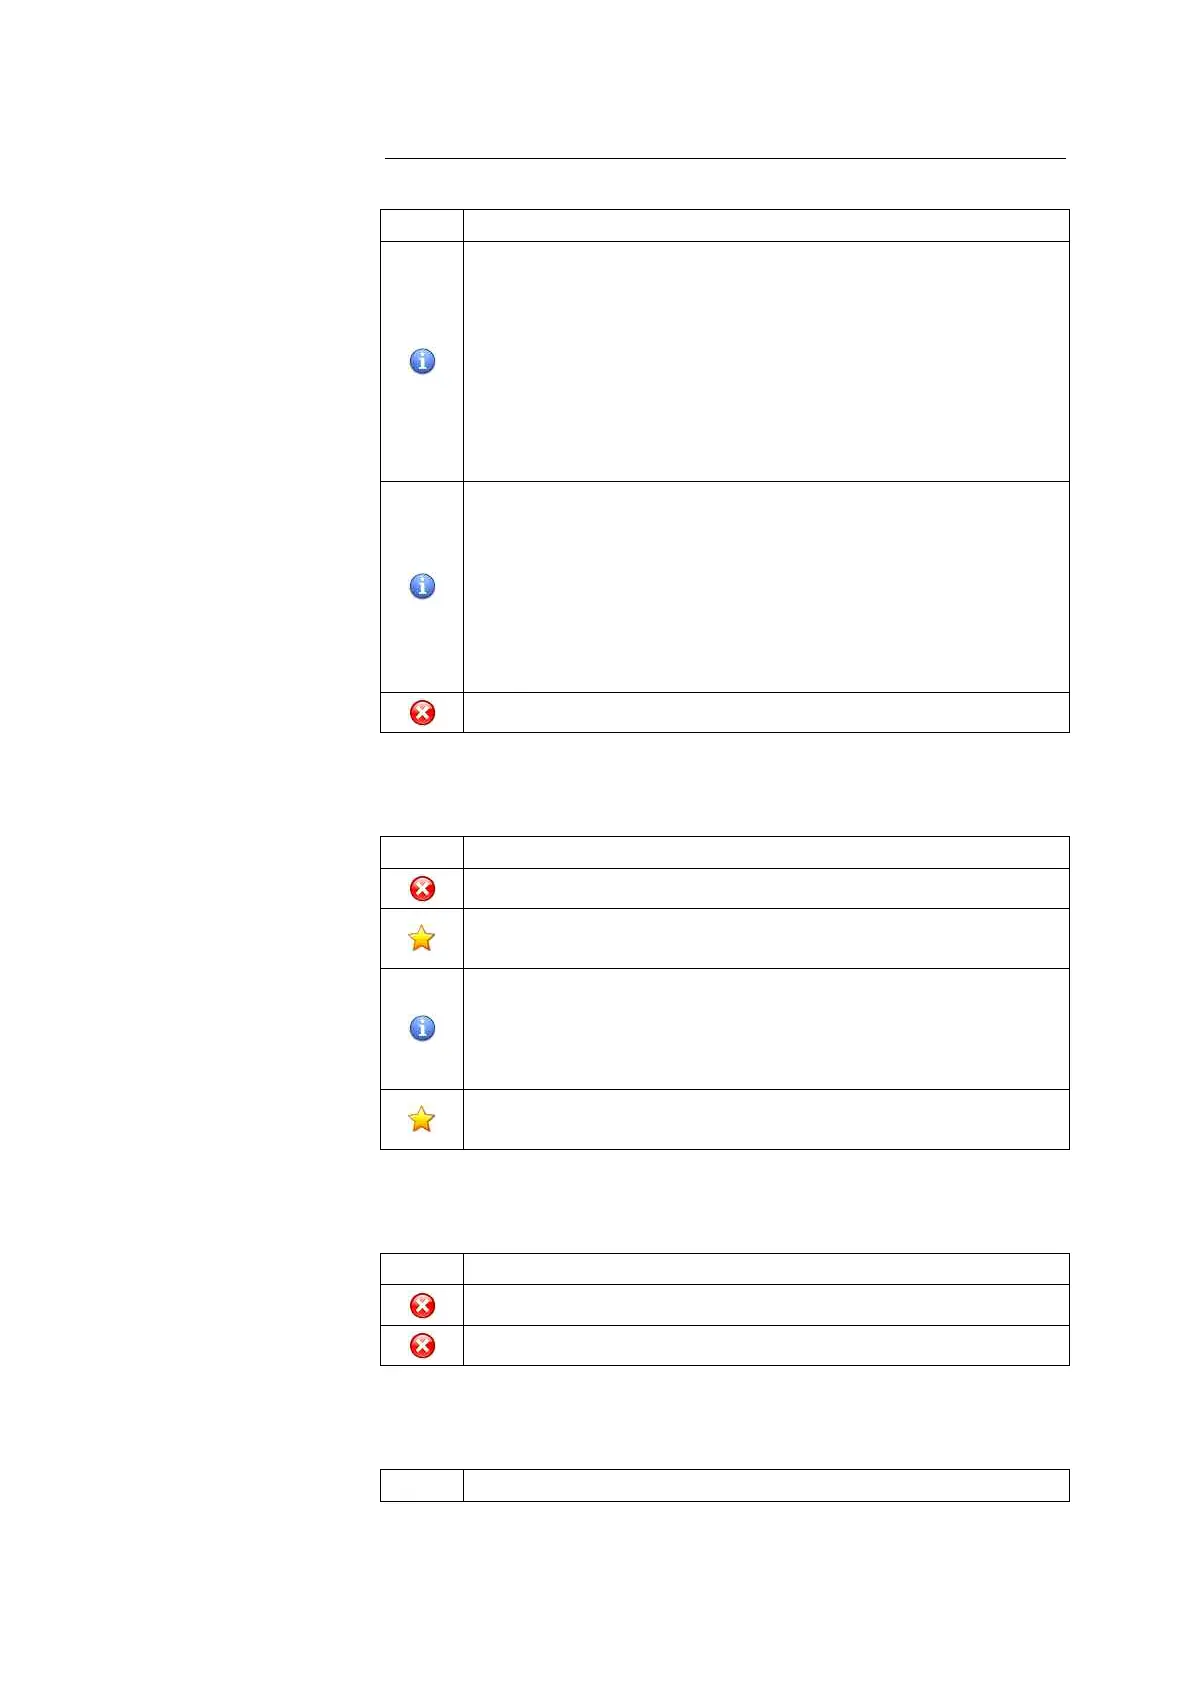Select the large cell beside first table's top info icon
Image resolution: width=1190 pixels, height=1684 pixels.
click(766, 361)
